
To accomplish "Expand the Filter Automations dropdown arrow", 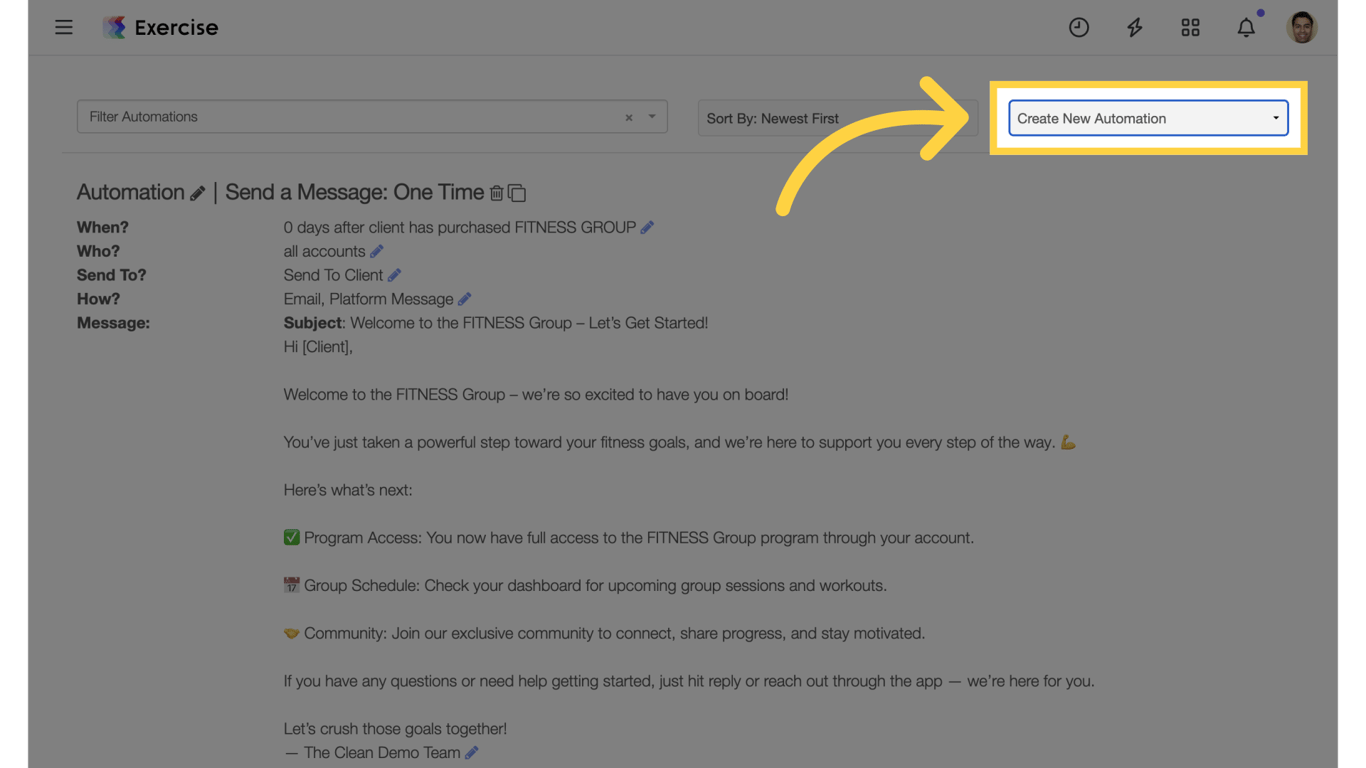I will point(651,117).
